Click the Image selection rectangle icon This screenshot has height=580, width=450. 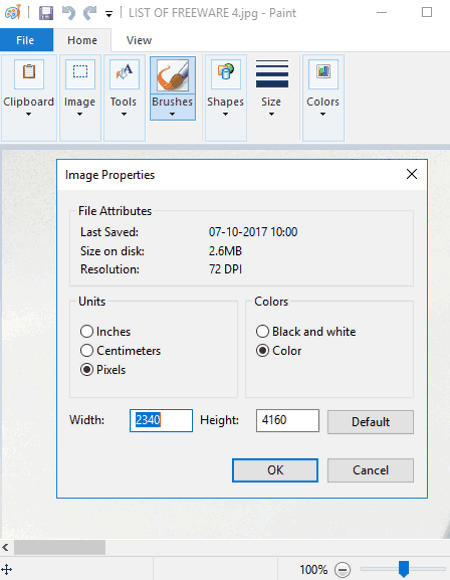tap(80, 74)
